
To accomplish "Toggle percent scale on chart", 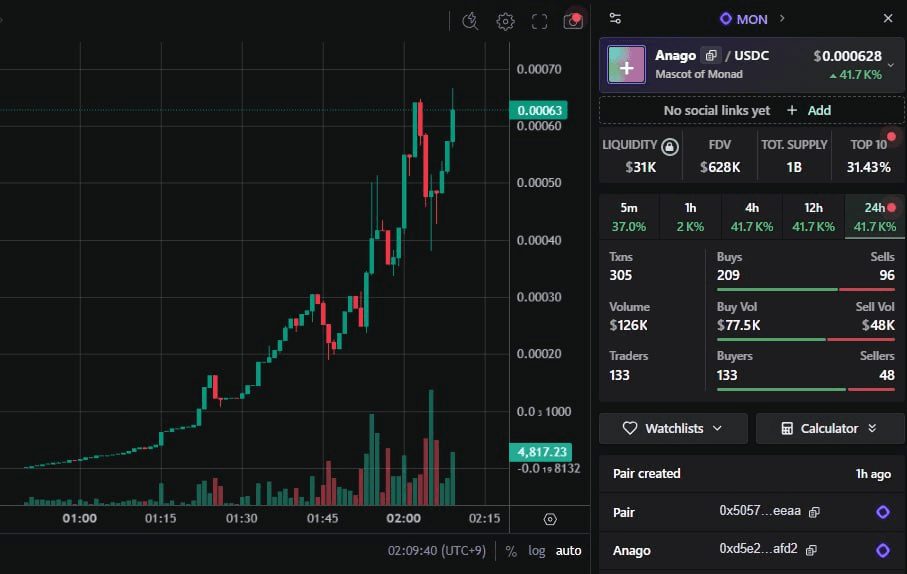I will point(511,550).
